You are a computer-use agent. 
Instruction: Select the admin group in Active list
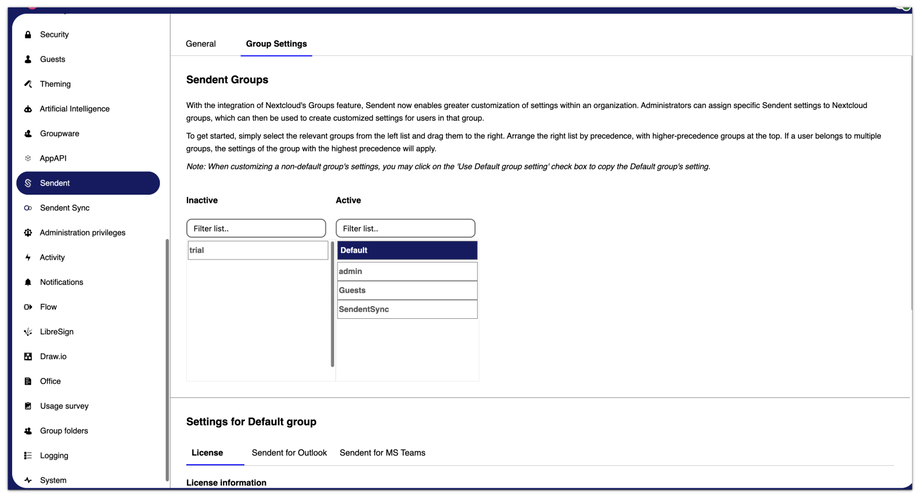click(407, 271)
